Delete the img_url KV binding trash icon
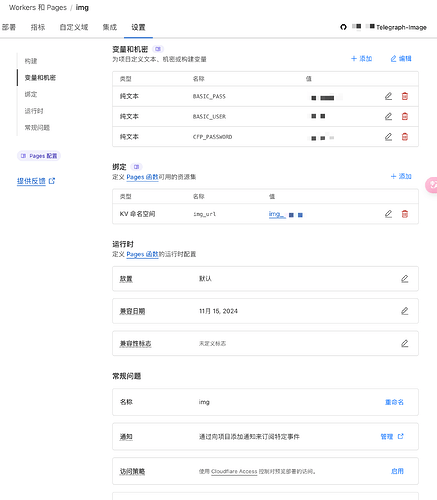The height and width of the screenshot is (500, 437). click(x=405, y=214)
